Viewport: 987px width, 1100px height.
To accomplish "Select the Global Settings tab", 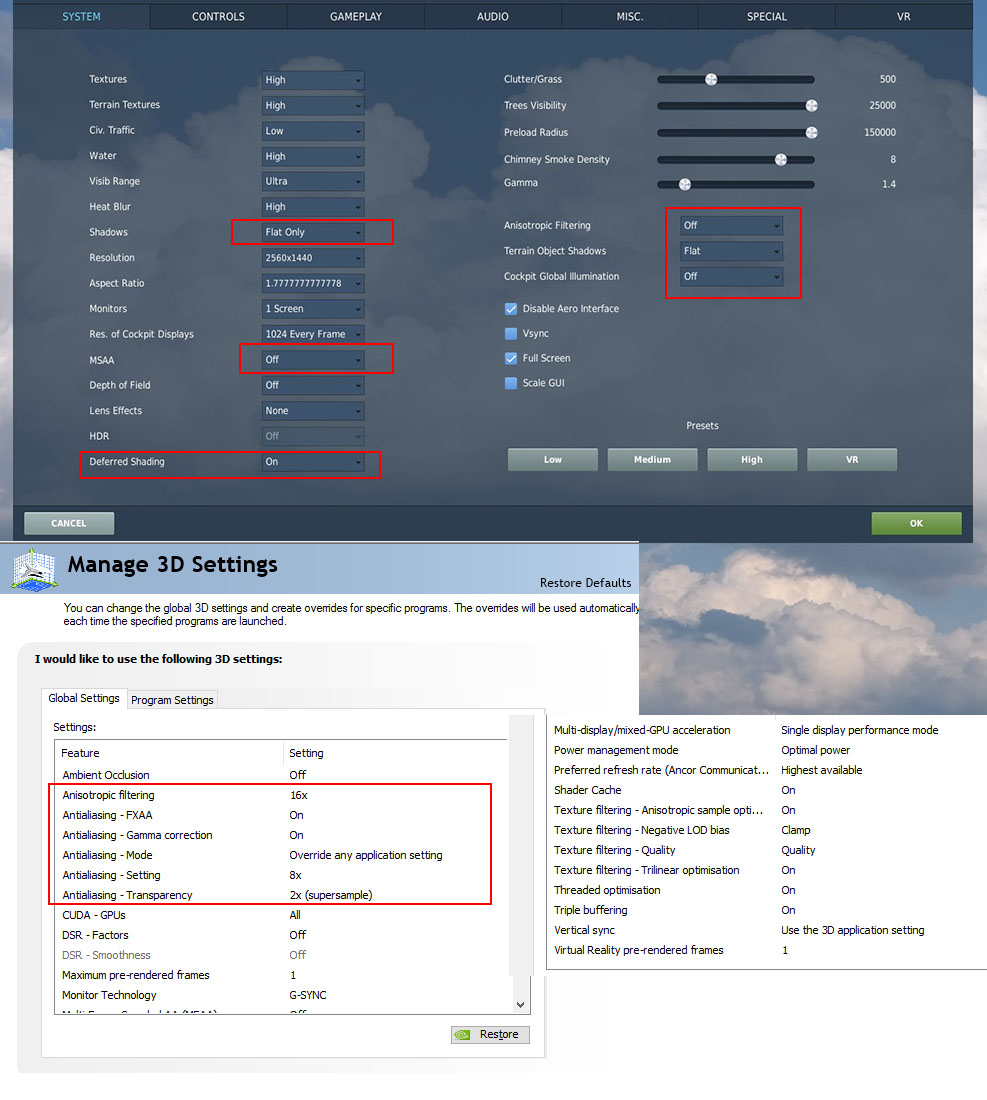I will (84, 698).
